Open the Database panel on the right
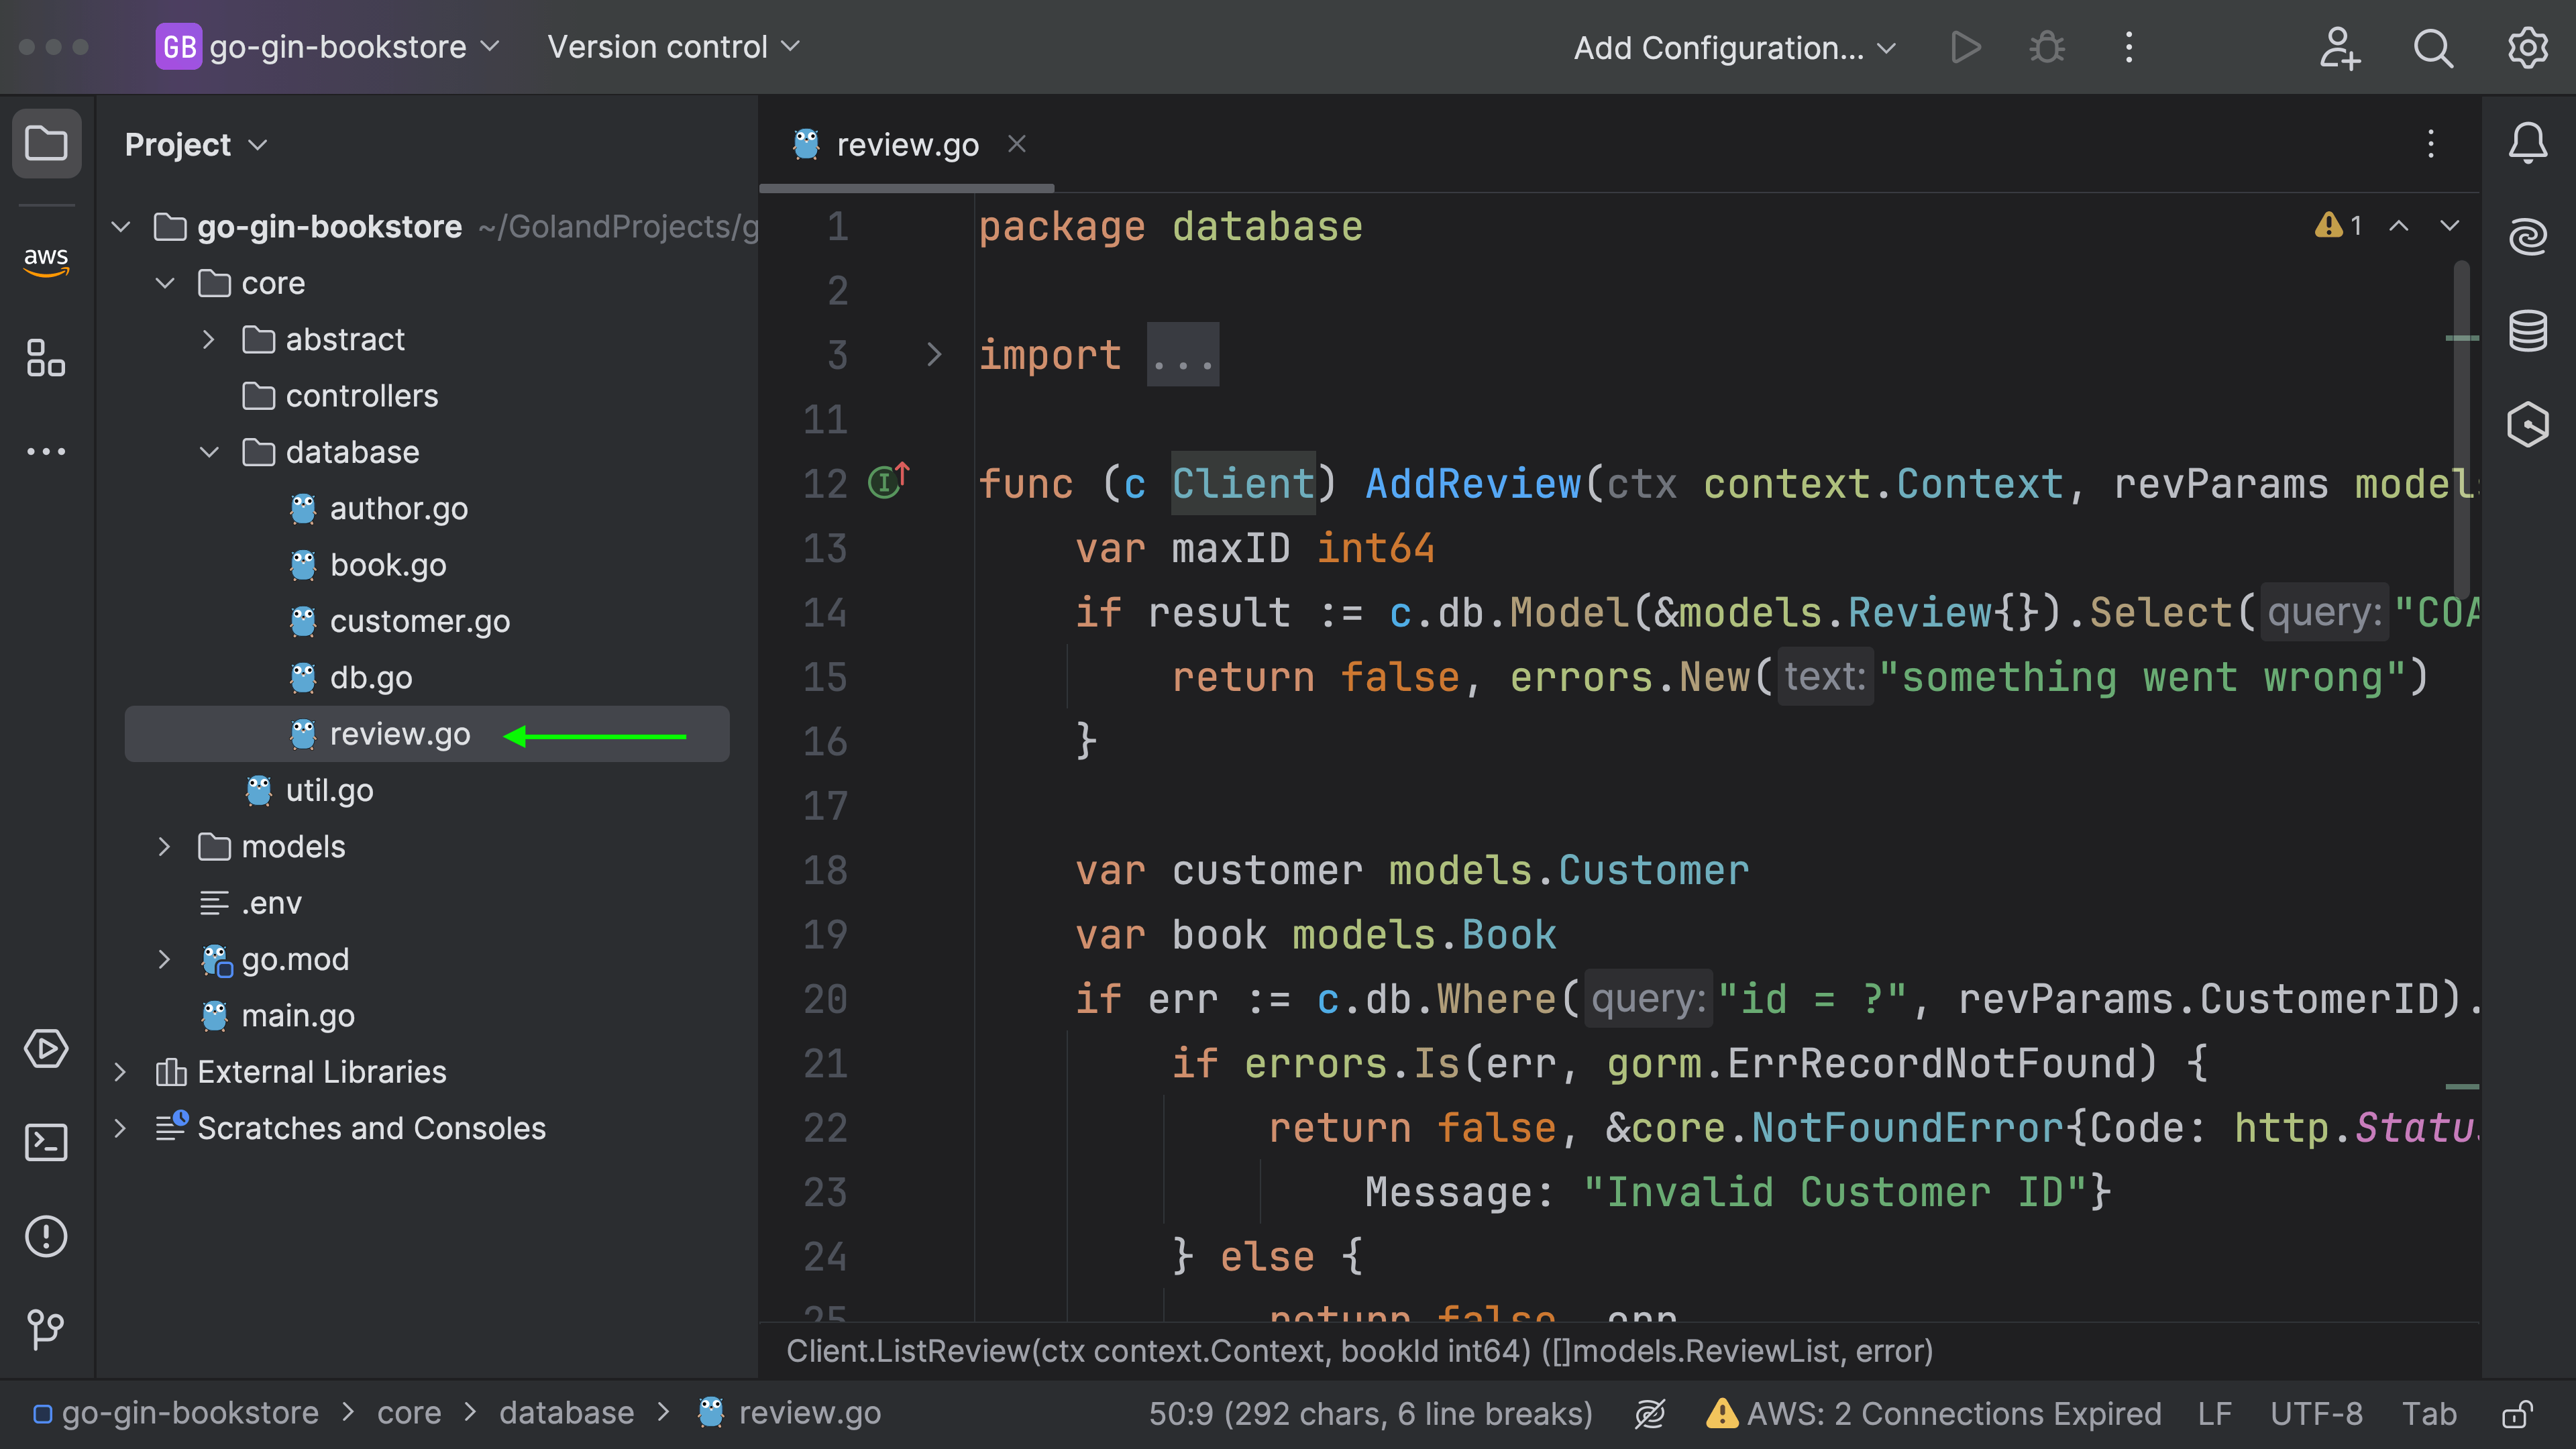Viewport: 2576px width, 1449px height. tap(2528, 330)
